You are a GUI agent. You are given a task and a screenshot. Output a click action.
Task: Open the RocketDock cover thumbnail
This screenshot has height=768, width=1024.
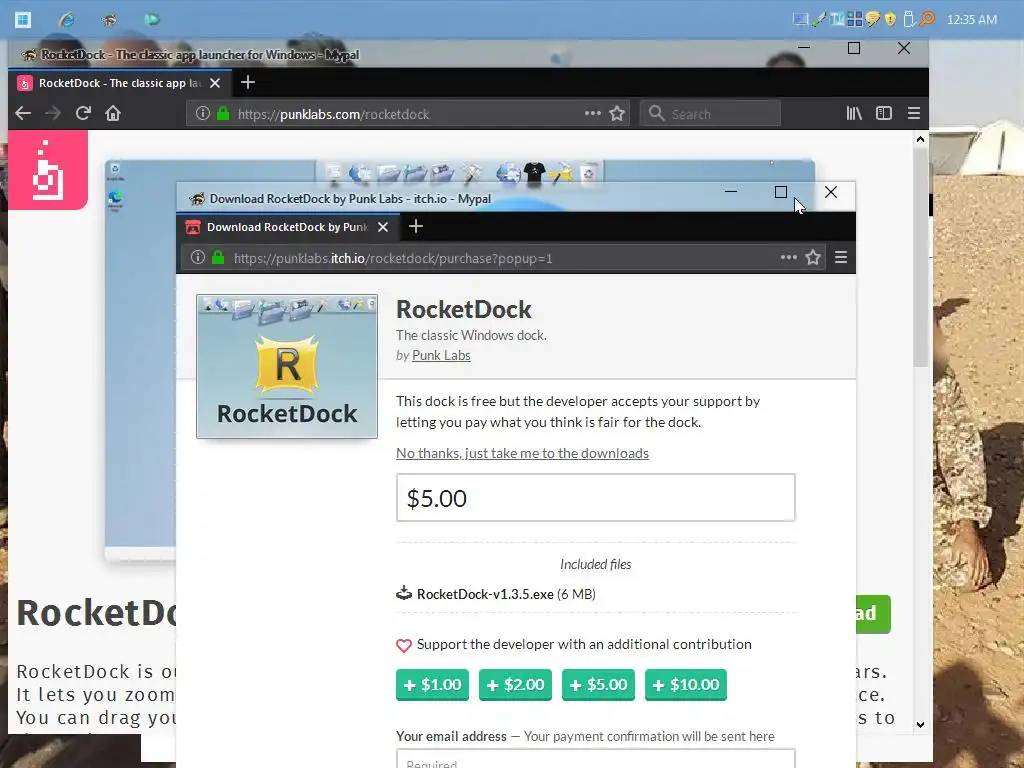coord(287,366)
